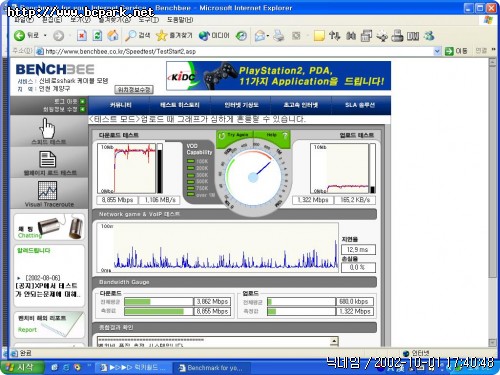Click the download 8,855 Mbps bandwidth gauge bar
500x375 pixels.
[x=158, y=311]
